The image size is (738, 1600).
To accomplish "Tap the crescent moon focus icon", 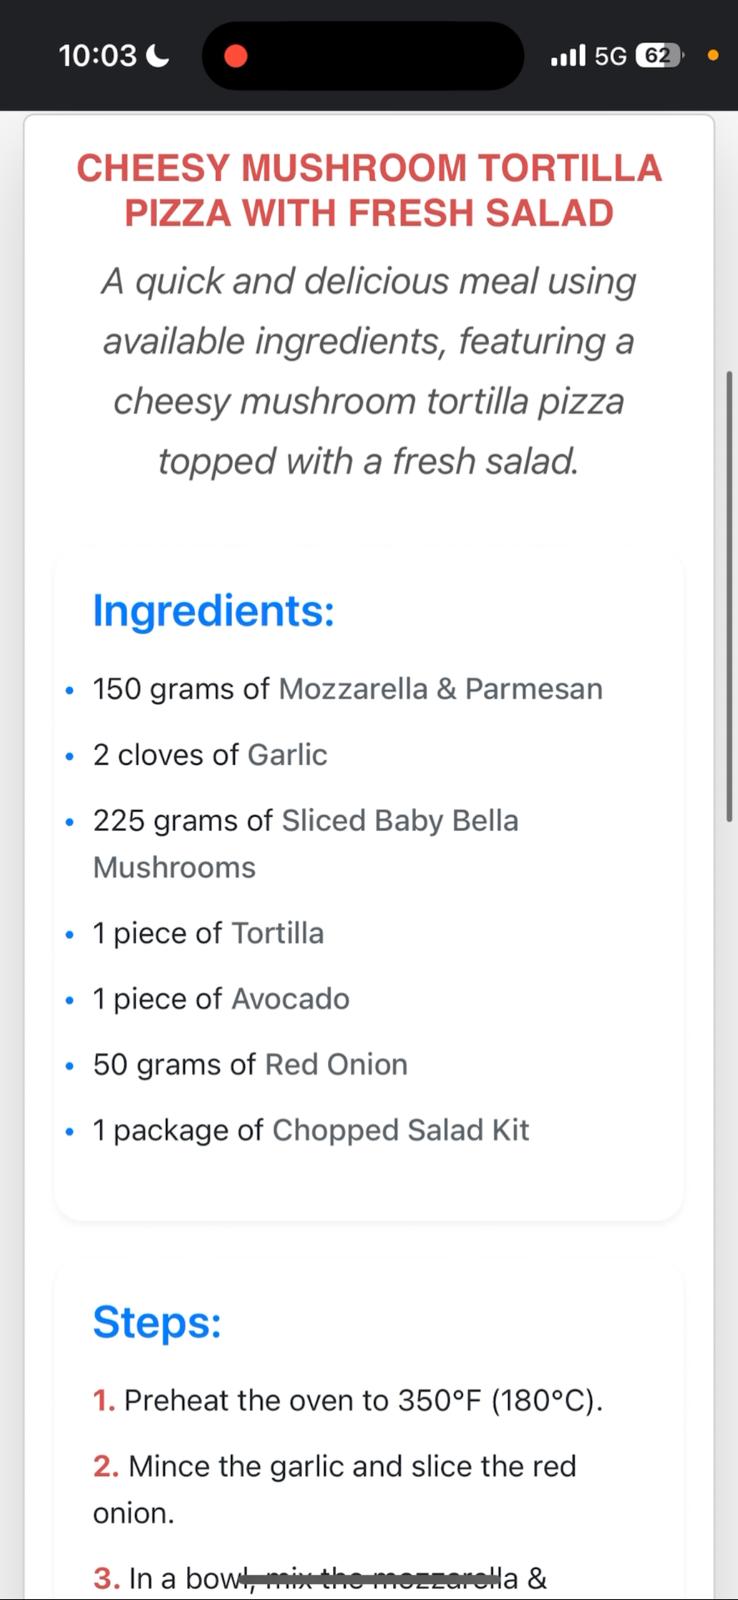I will [x=157, y=55].
